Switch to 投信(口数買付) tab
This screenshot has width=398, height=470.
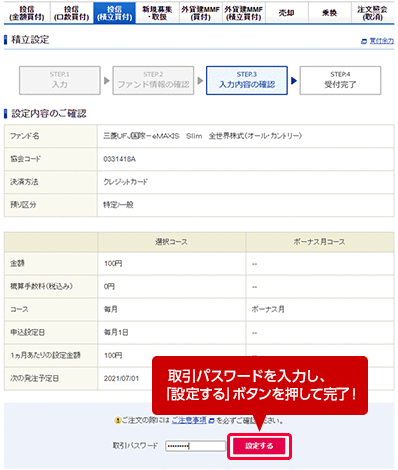click(71, 13)
